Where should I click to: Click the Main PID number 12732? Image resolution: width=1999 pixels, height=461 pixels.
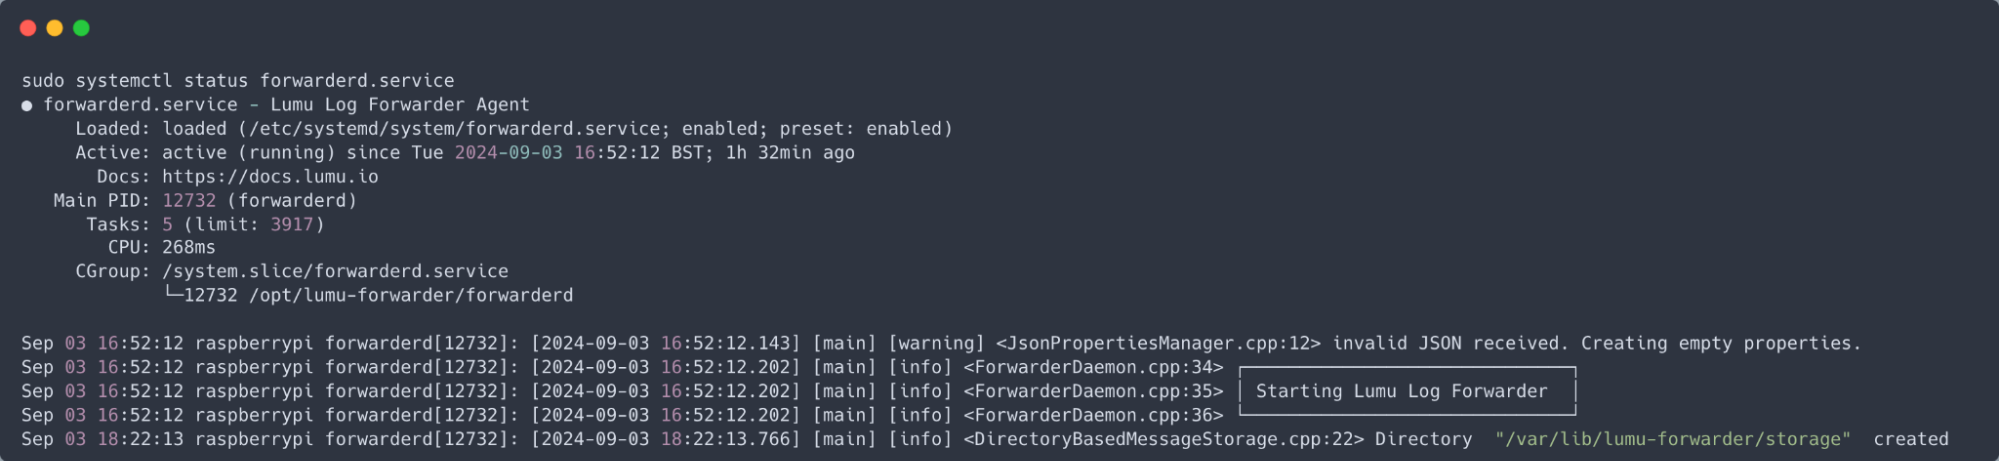(x=189, y=201)
